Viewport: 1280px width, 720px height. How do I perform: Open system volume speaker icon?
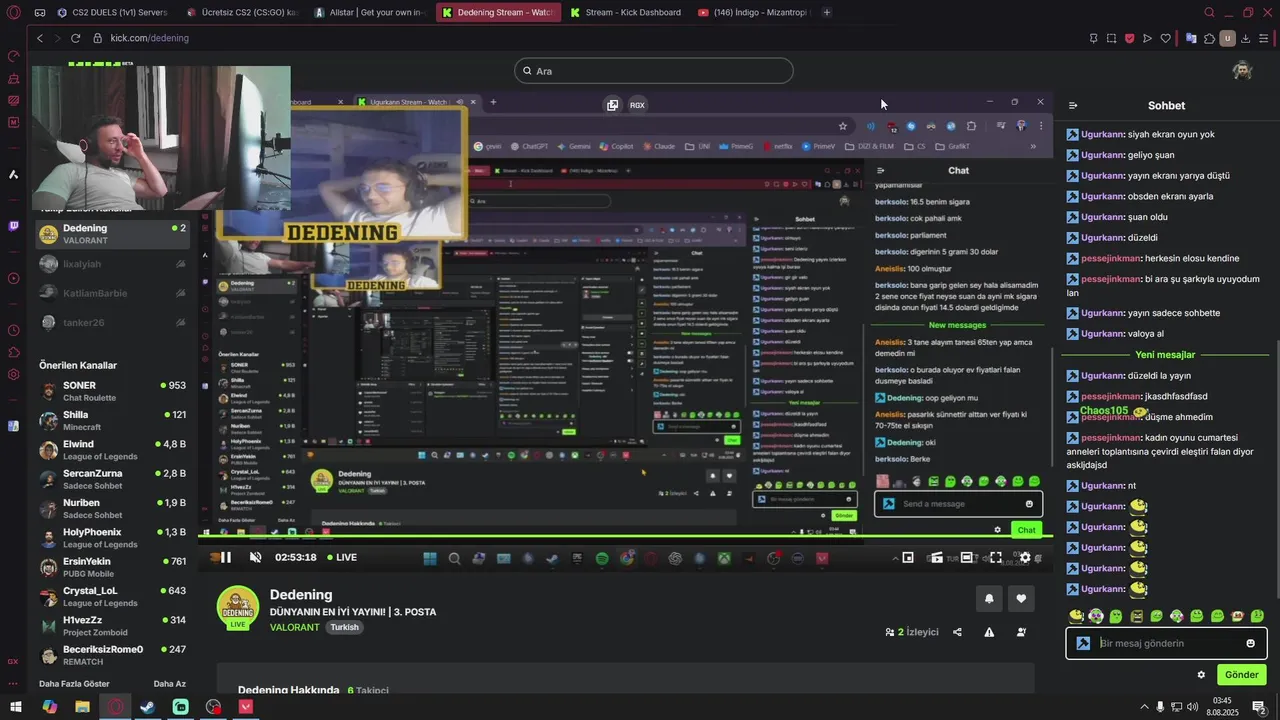click(x=1192, y=707)
